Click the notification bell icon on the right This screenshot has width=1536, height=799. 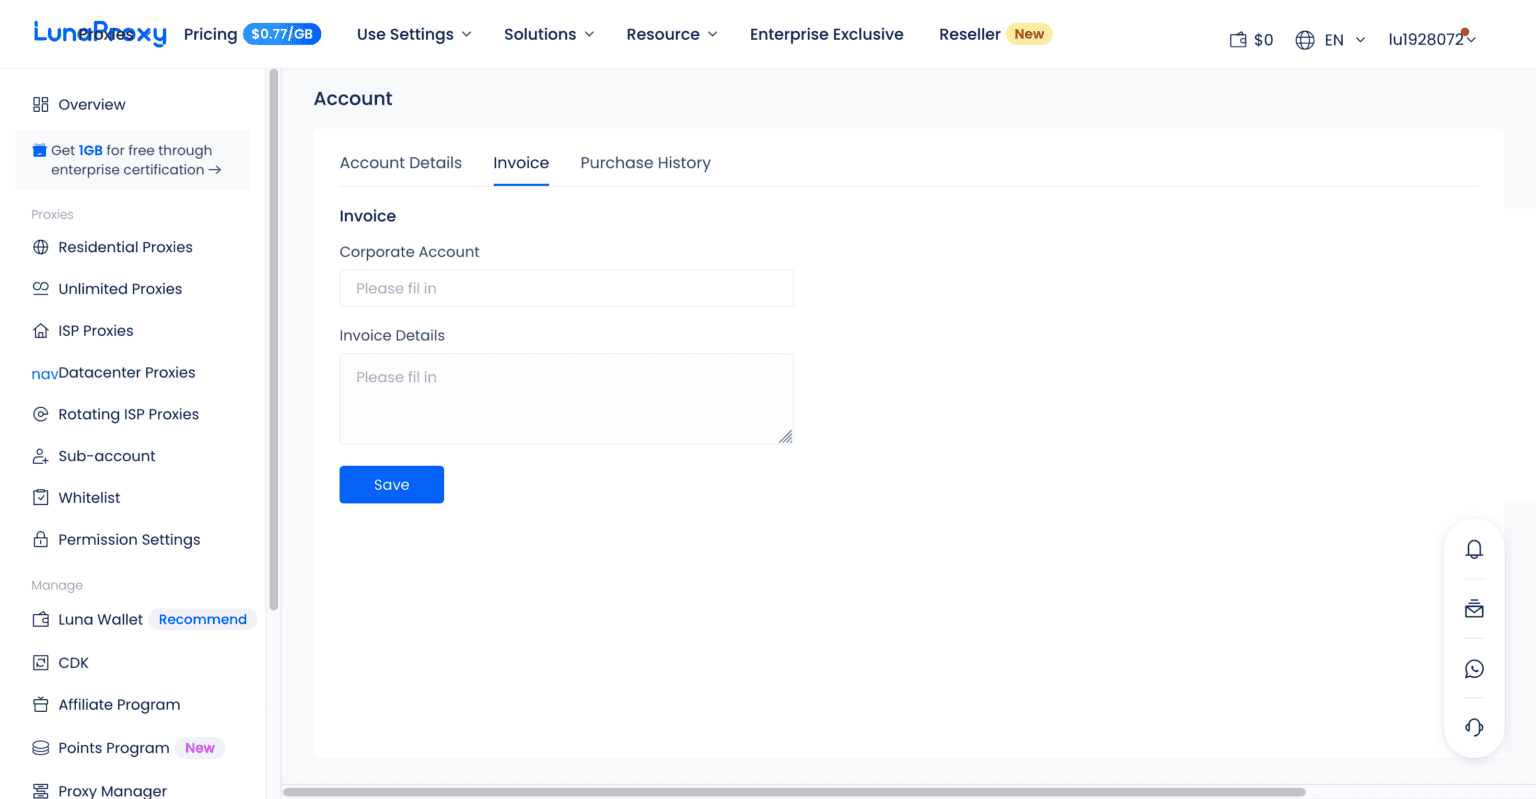tap(1474, 549)
